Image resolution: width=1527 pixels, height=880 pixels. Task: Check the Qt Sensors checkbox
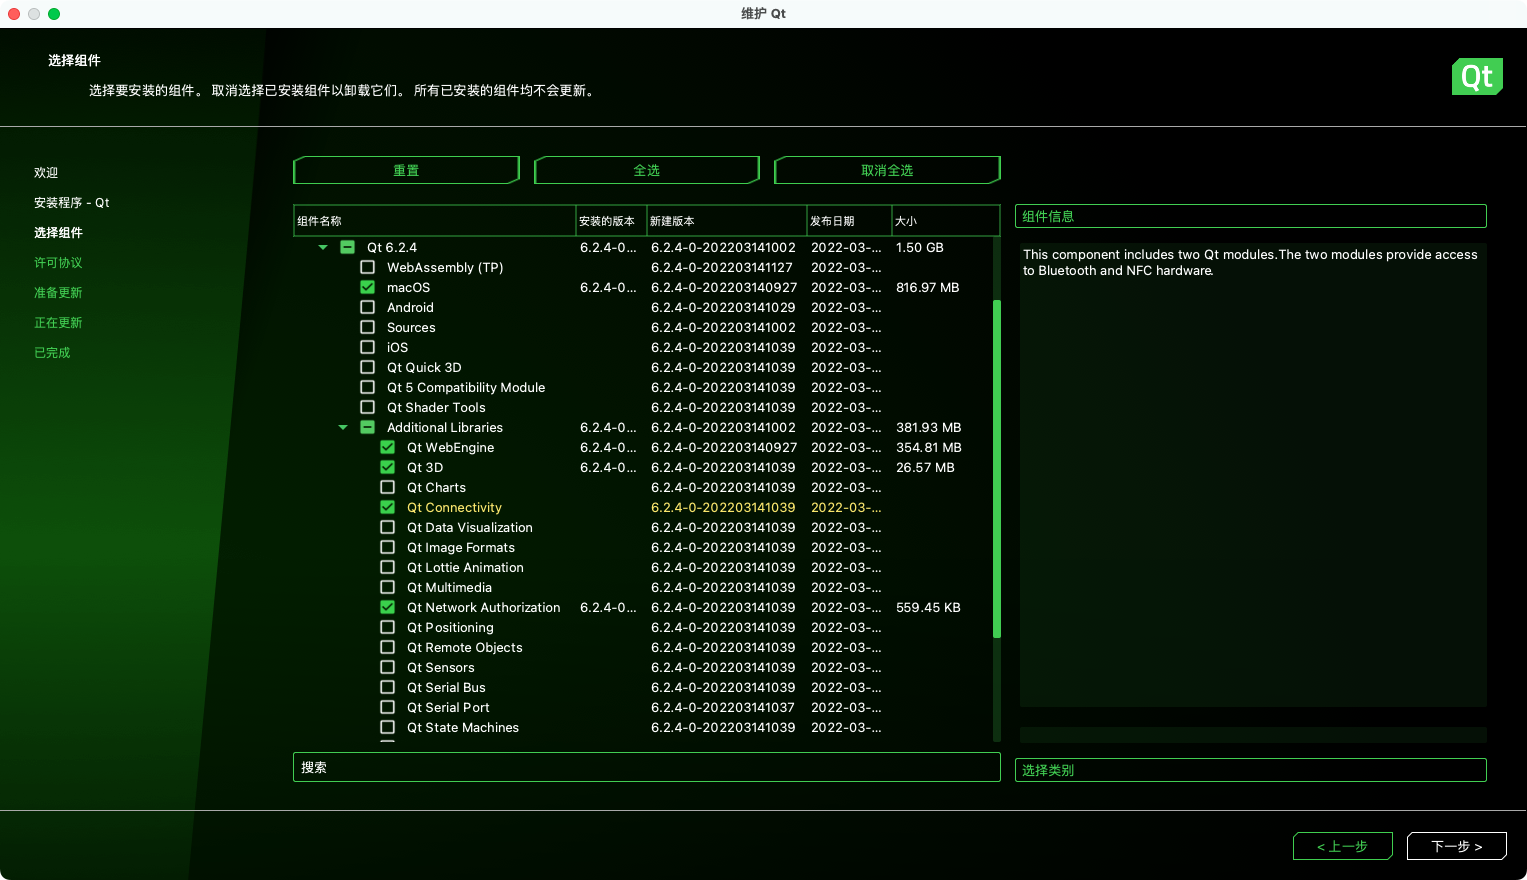click(x=387, y=667)
